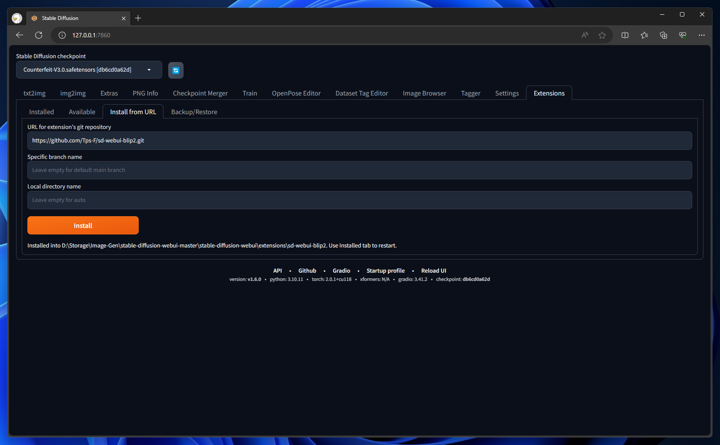Open the collections icon
Viewport: 720px width, 445px height.
(664, 35)
